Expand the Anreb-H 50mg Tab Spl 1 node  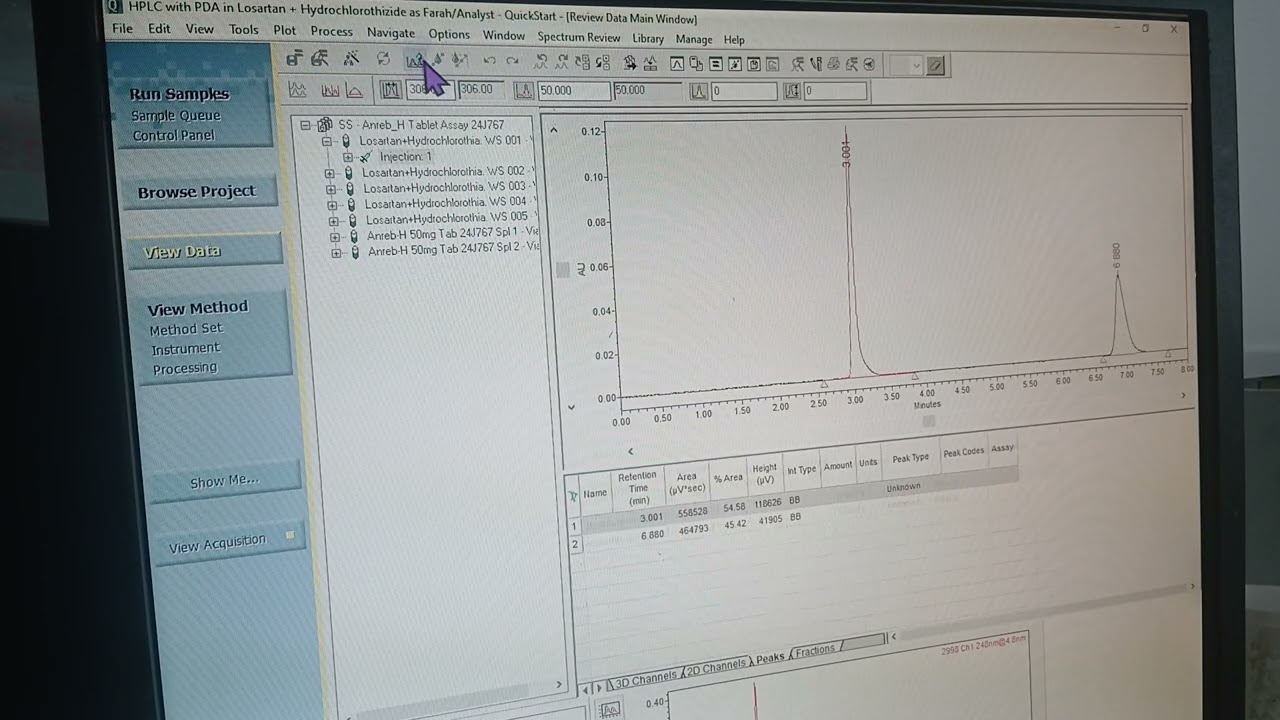pyautogui.click(x=334, y=237)
